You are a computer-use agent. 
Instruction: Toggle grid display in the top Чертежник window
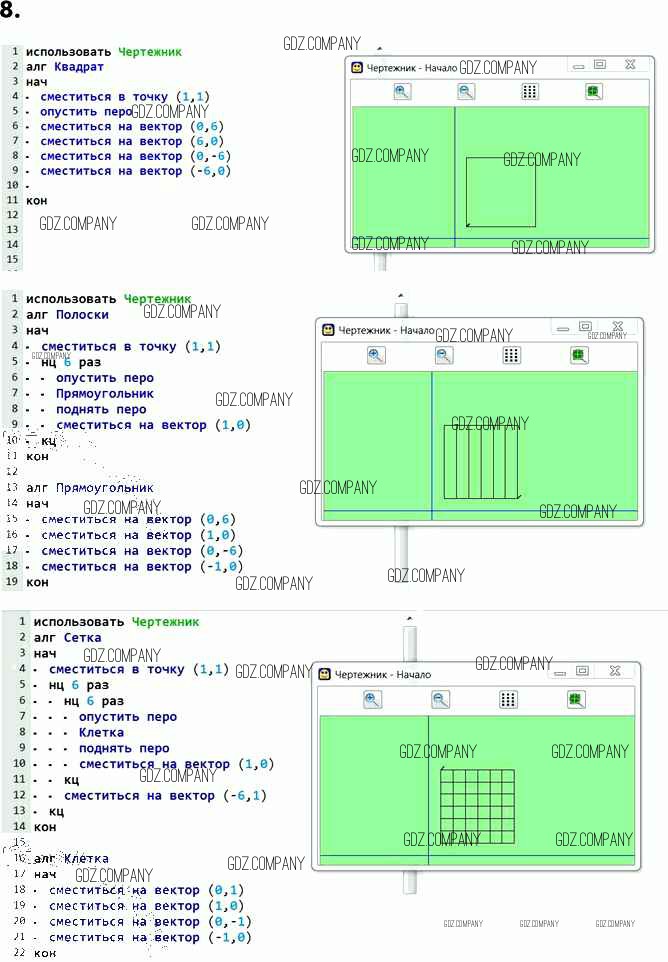coord(530,91)
